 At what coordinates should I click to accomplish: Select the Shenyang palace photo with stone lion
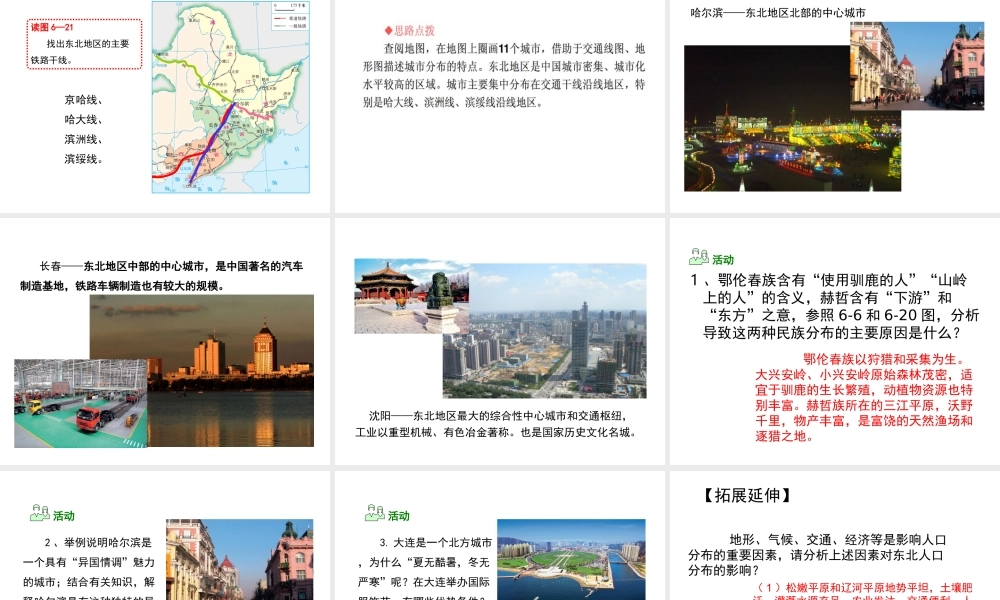coord(411,296)
